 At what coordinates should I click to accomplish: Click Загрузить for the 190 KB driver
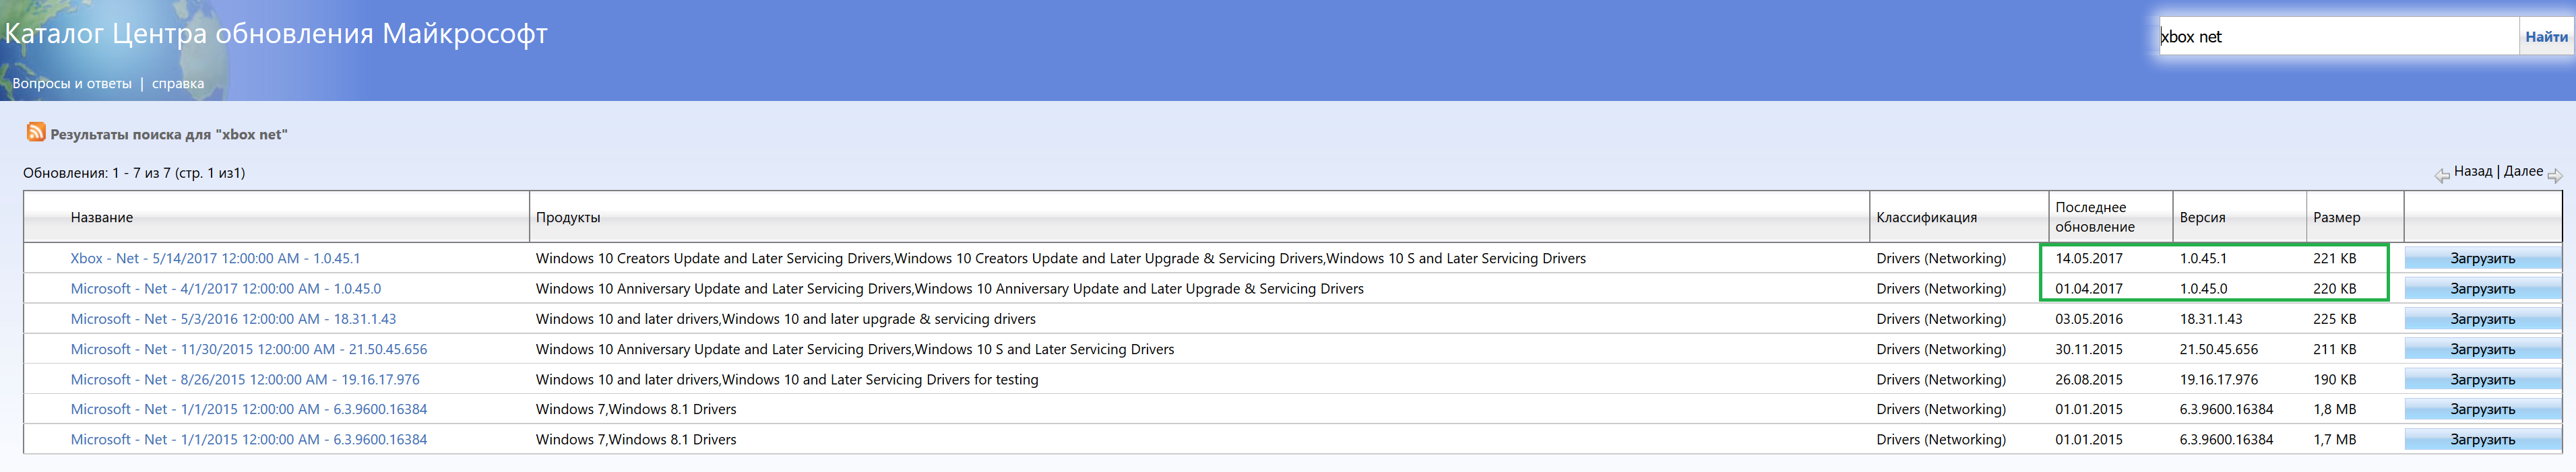[2482, 380]
